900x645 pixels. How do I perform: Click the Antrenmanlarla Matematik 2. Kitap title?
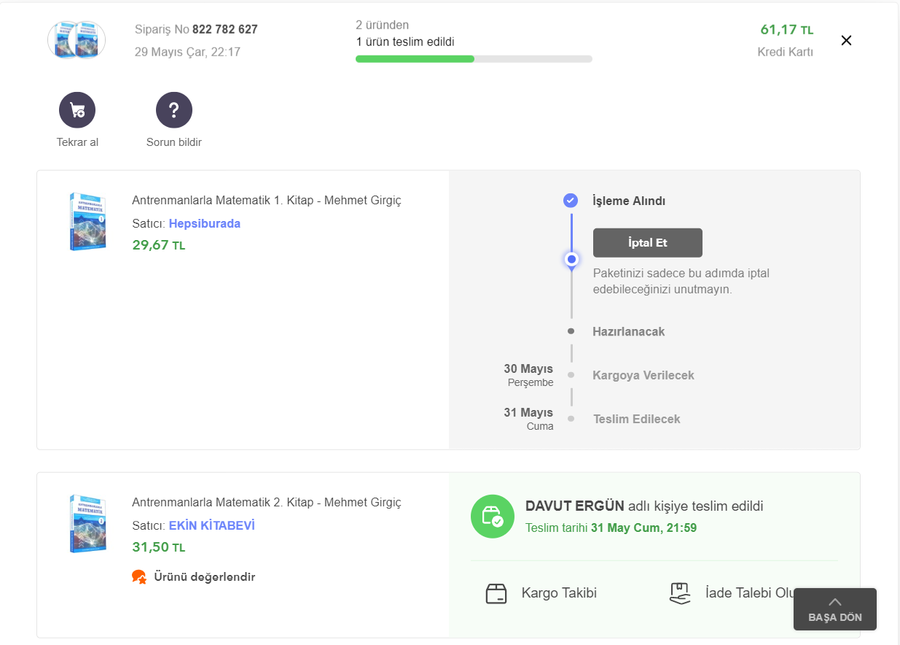(x=266, y=502)
